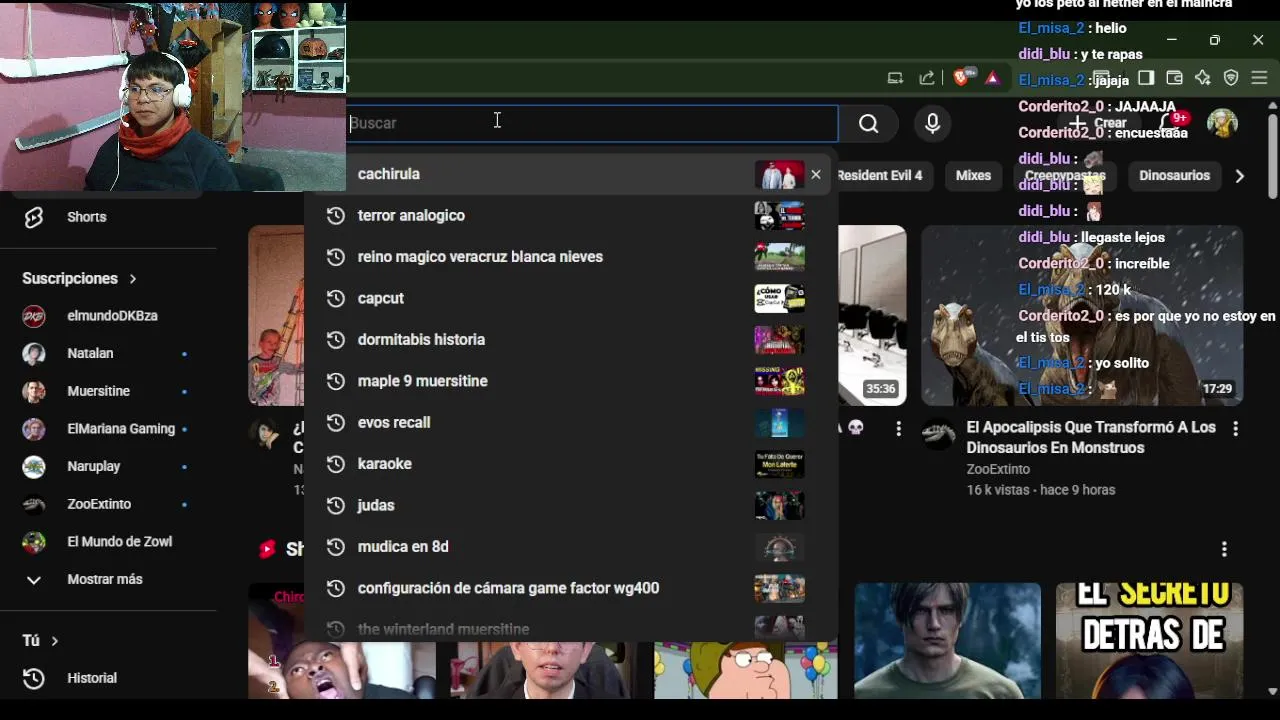Screen dimensions: 1280x720
Task: Open El Apocalipsis Que Transformó A Los Dinosaurios title
Action: (x=1091, y=437)
